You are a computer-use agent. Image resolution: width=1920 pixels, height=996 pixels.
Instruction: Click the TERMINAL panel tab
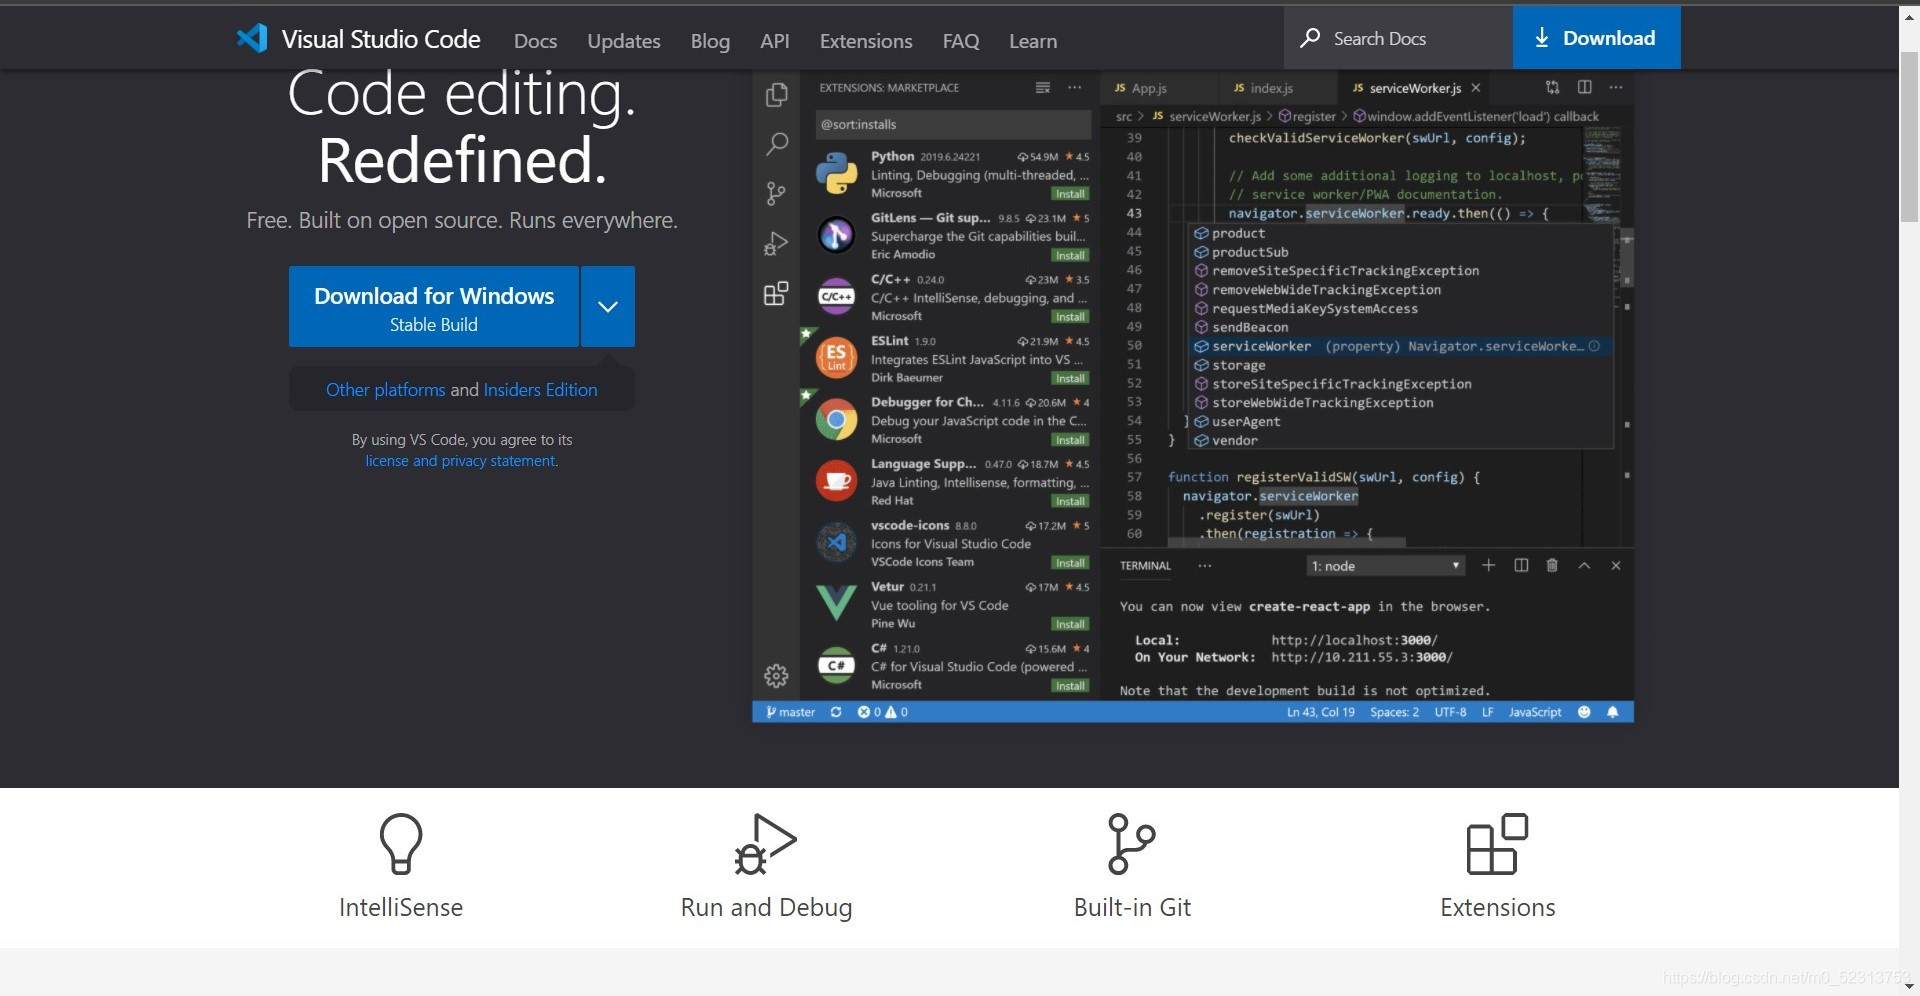[1145, 566]
